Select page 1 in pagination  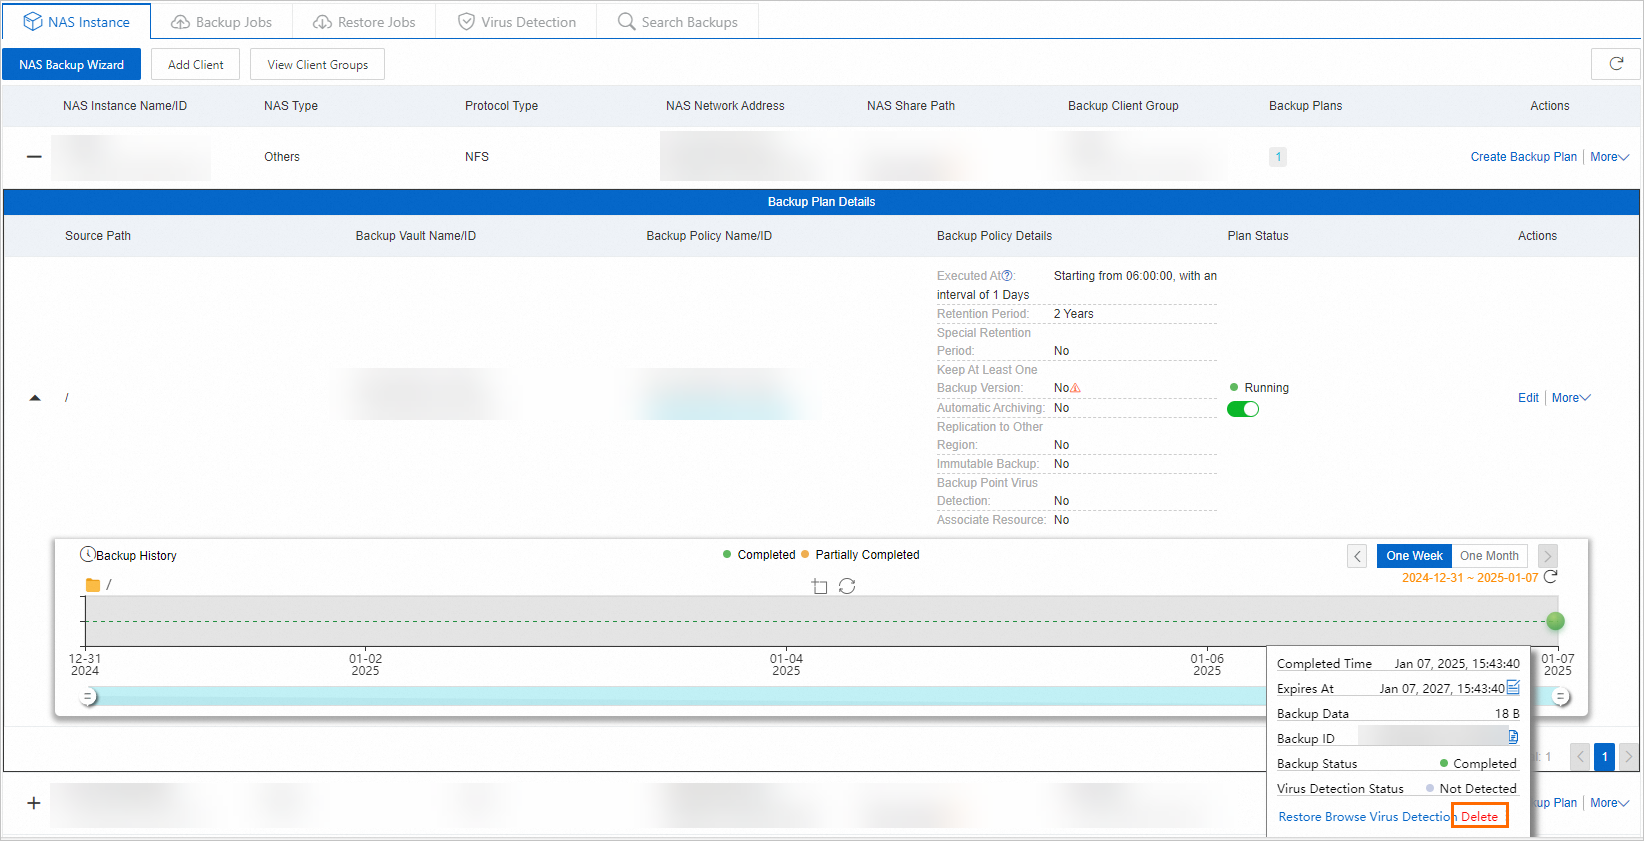tap(1604, 757)
